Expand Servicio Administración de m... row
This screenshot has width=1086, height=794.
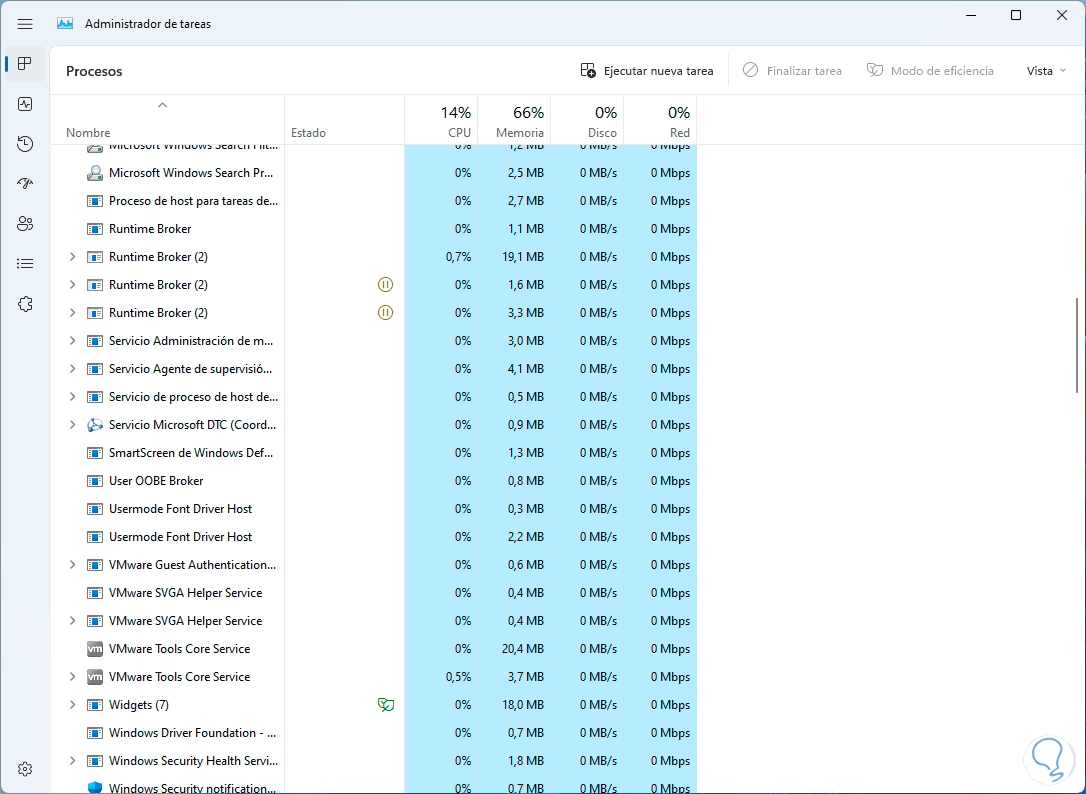(72, 341)
